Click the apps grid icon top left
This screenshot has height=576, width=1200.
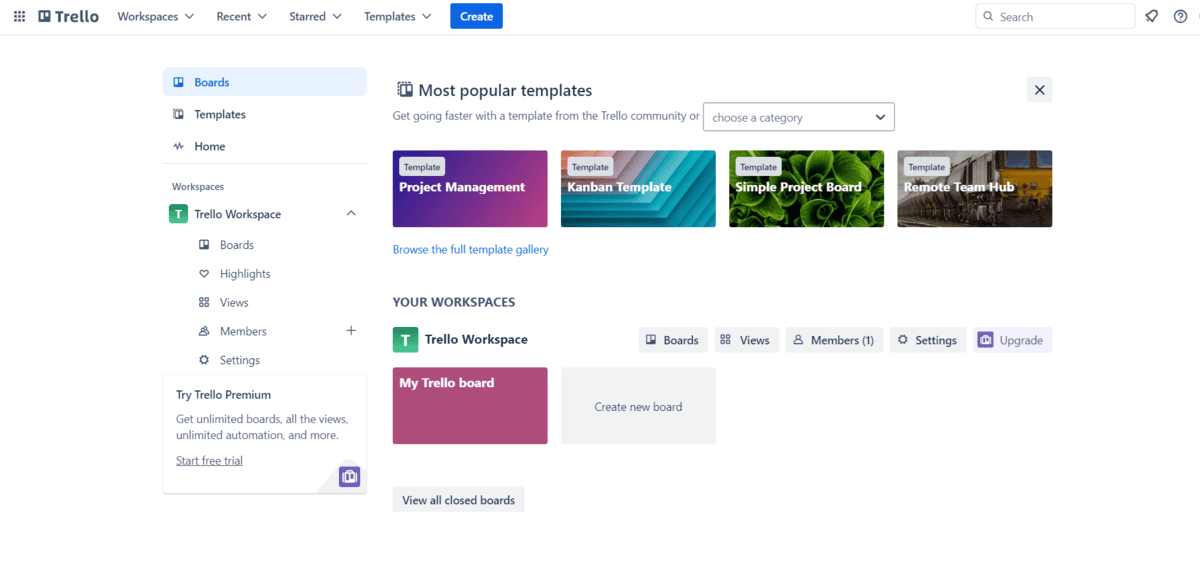(18, 16)
